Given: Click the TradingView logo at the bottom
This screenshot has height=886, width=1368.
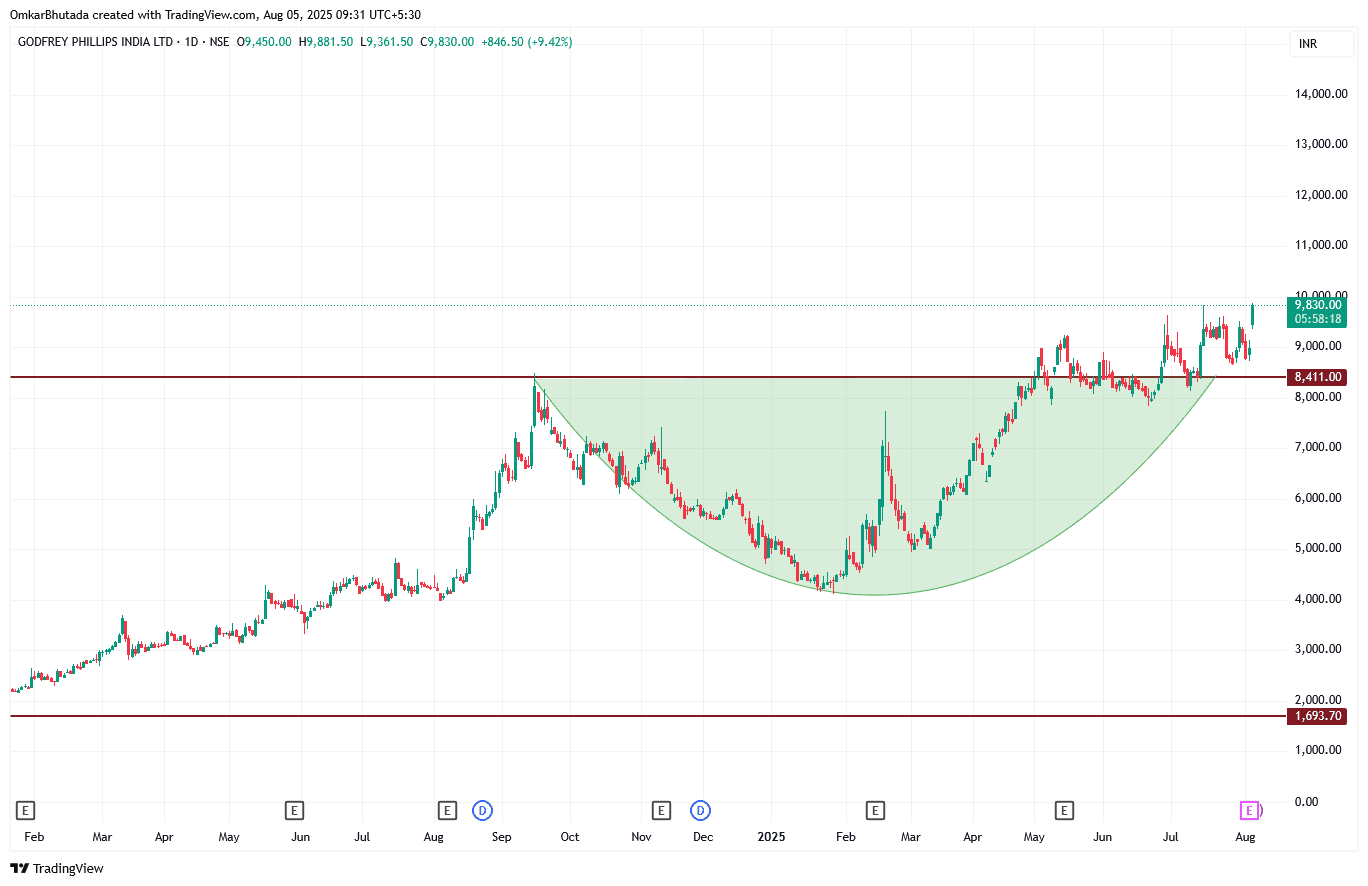Looking at the screenshot, I should [57, 868].
